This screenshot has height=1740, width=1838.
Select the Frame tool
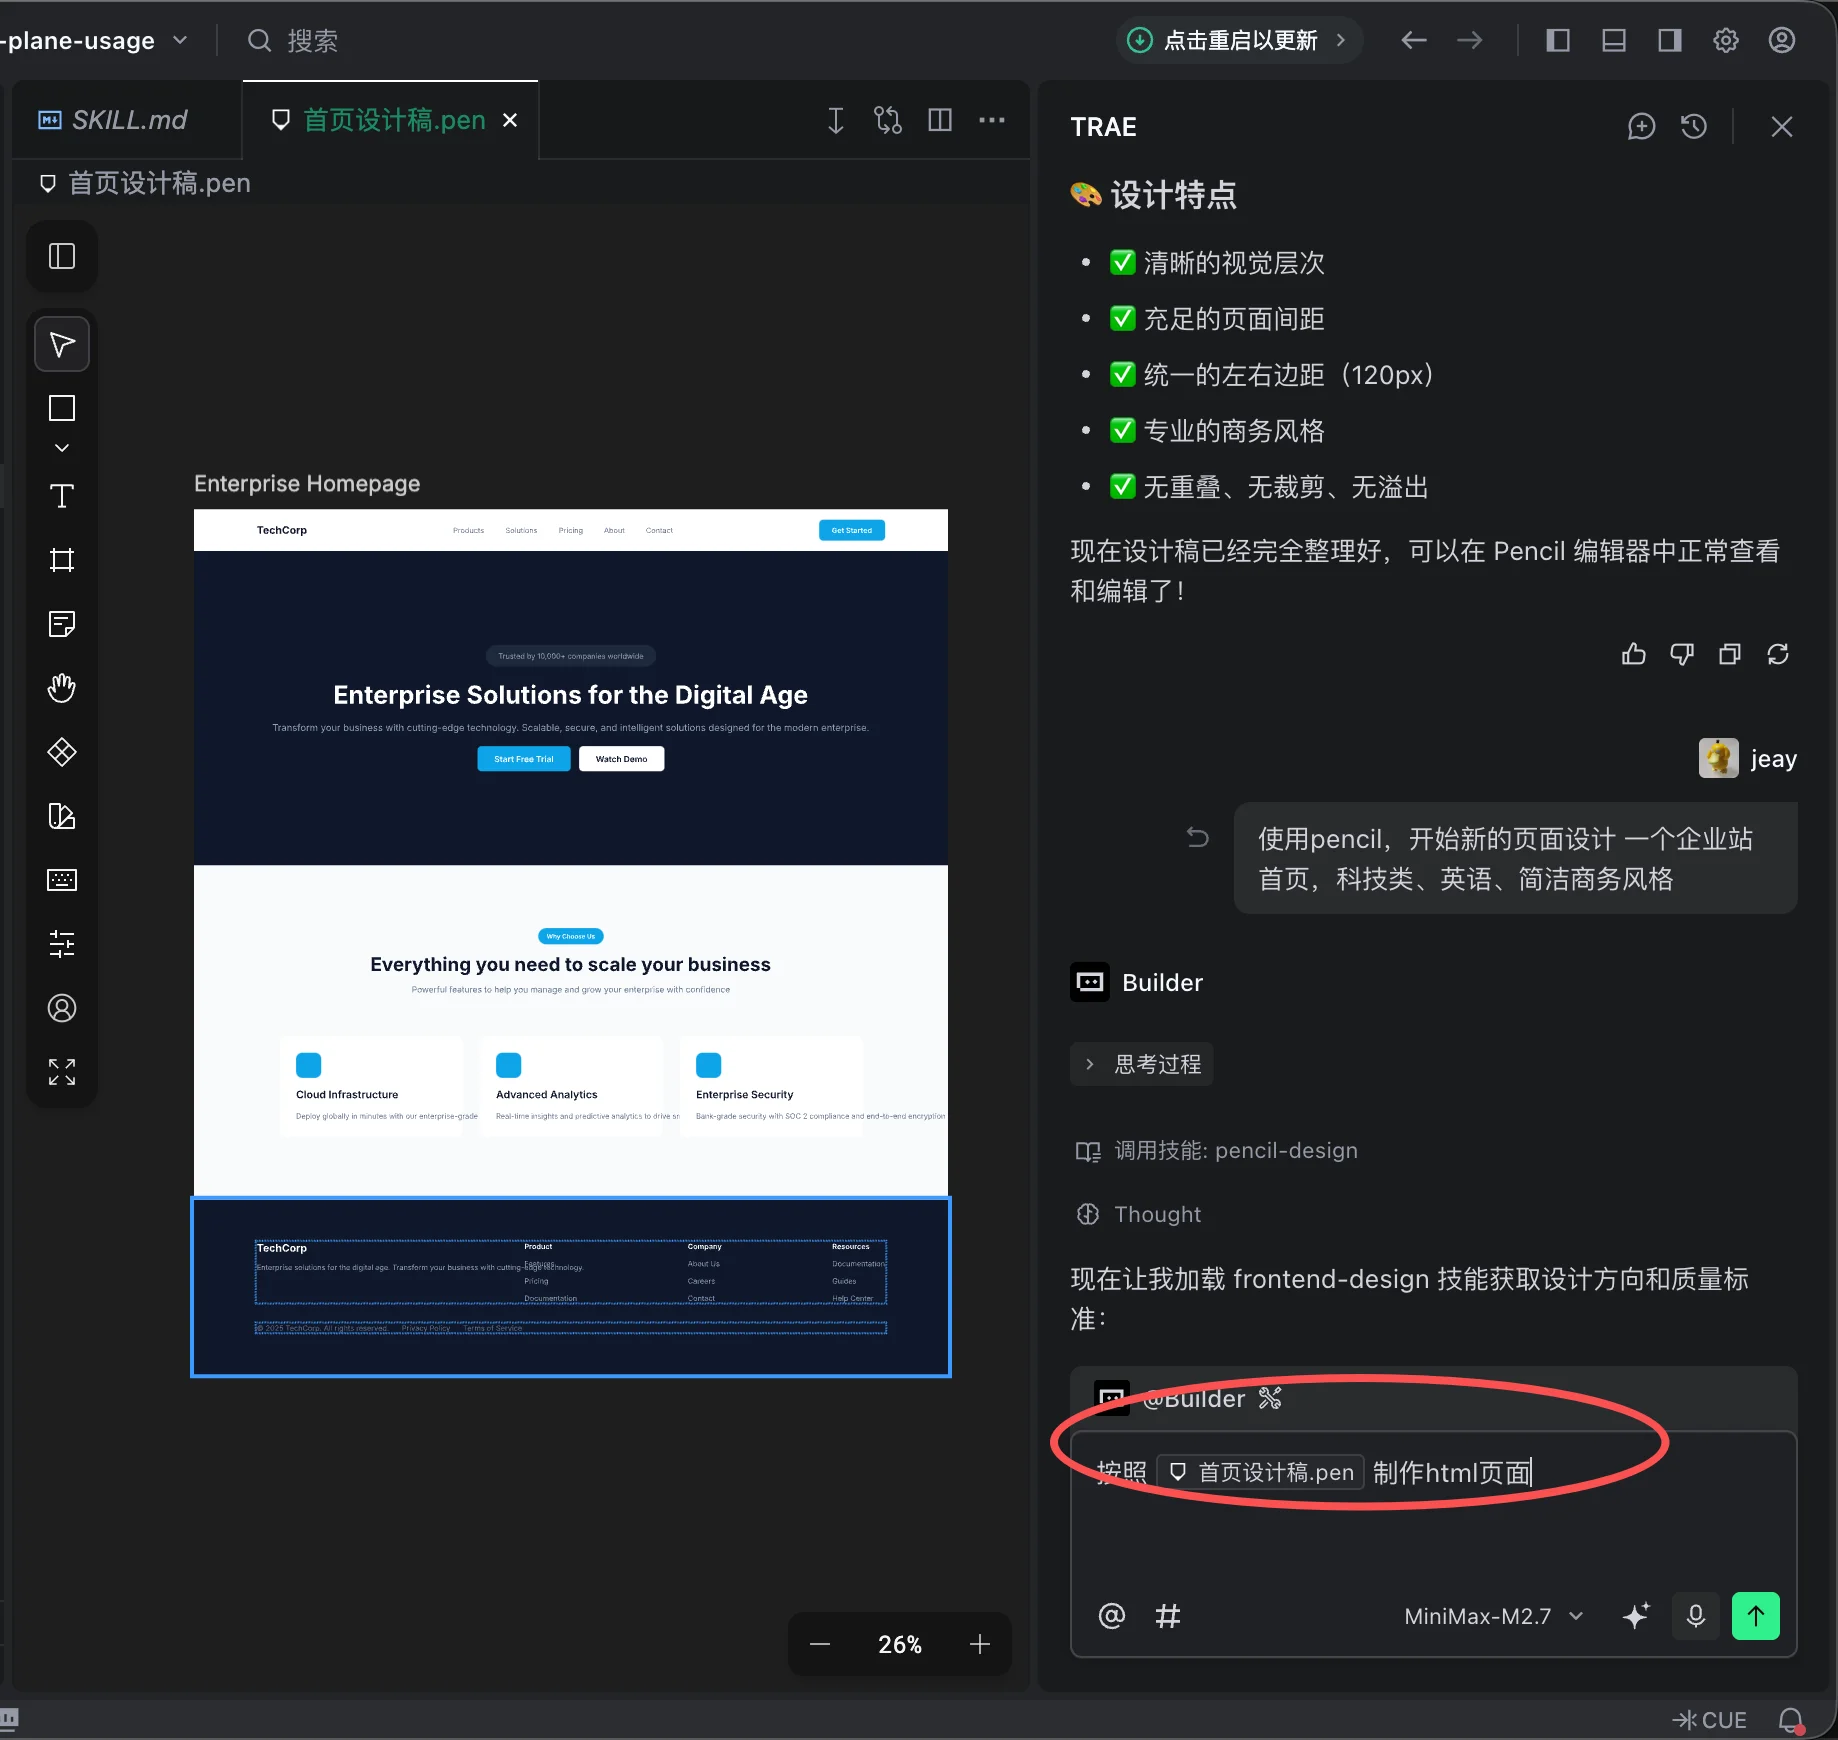(62, 560)
